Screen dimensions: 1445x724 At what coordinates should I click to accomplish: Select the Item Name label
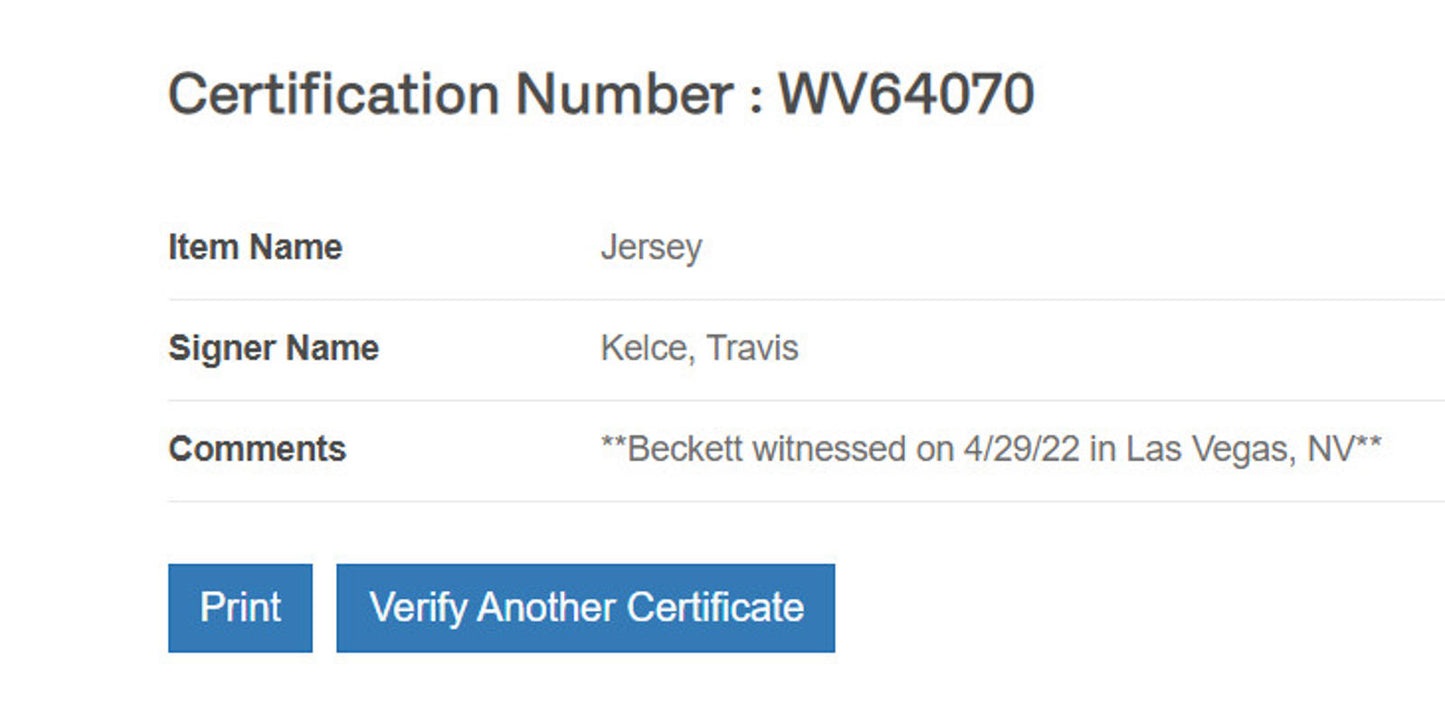click(255, 247)
